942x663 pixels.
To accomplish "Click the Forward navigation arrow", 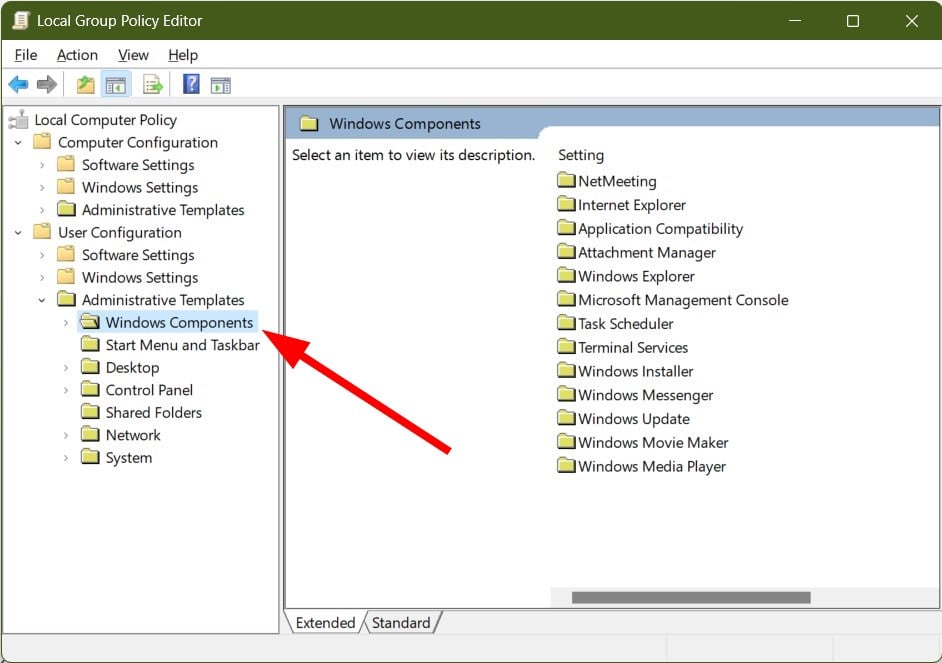I will [x=47, y=84].
